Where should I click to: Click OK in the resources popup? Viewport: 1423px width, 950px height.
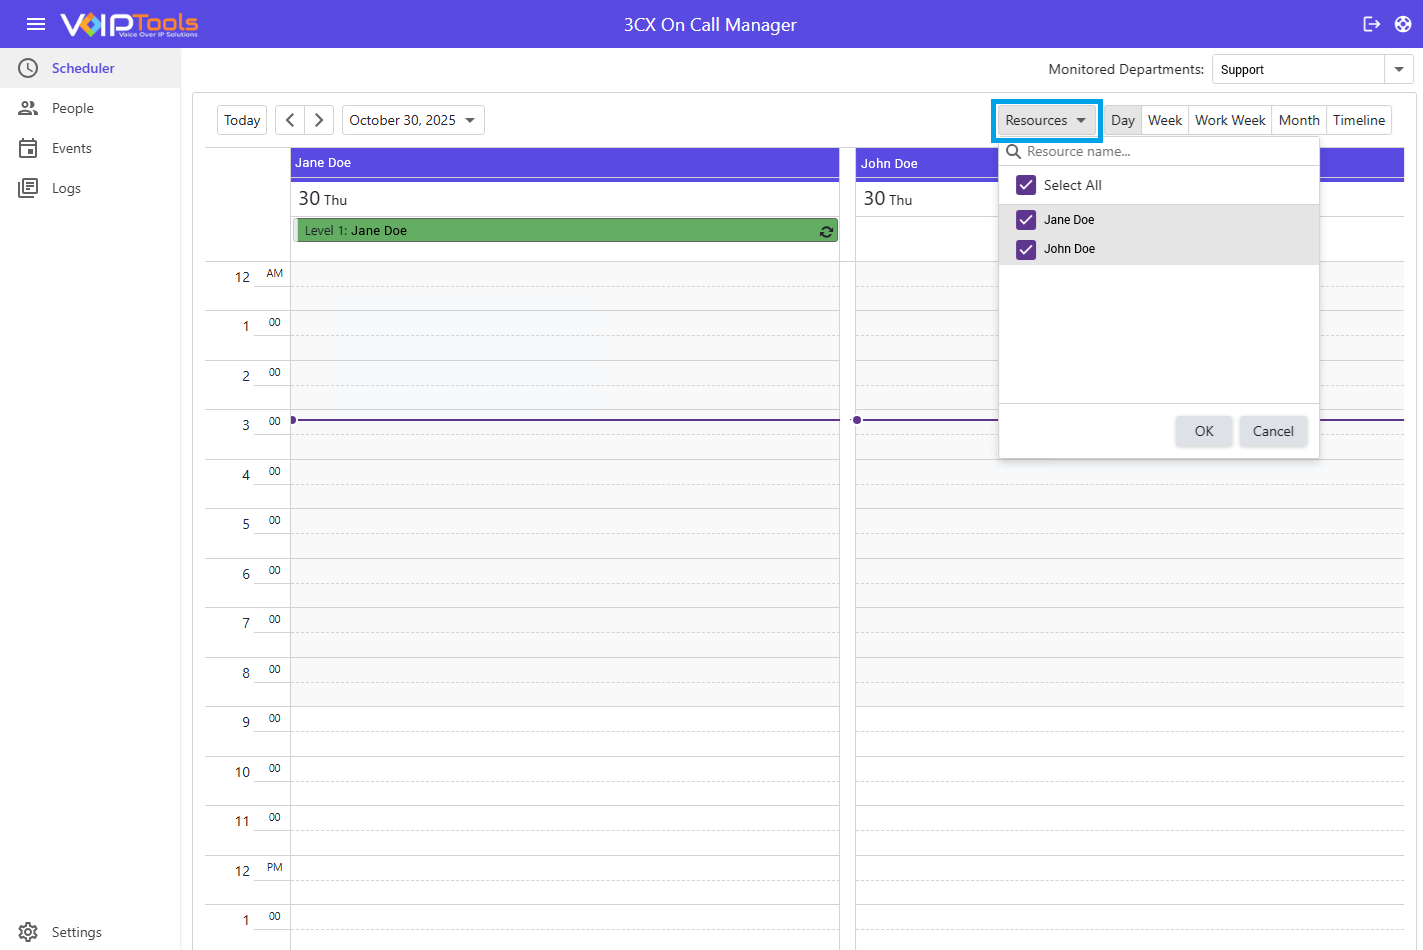pyautogui.click(x=1203, y=431)
